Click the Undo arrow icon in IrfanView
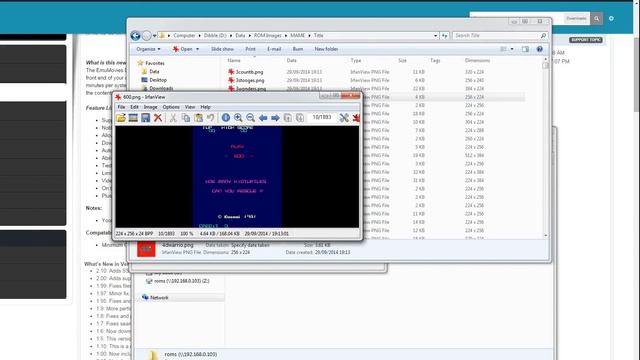Screen dimensions: 640x360 pos(210,118)
